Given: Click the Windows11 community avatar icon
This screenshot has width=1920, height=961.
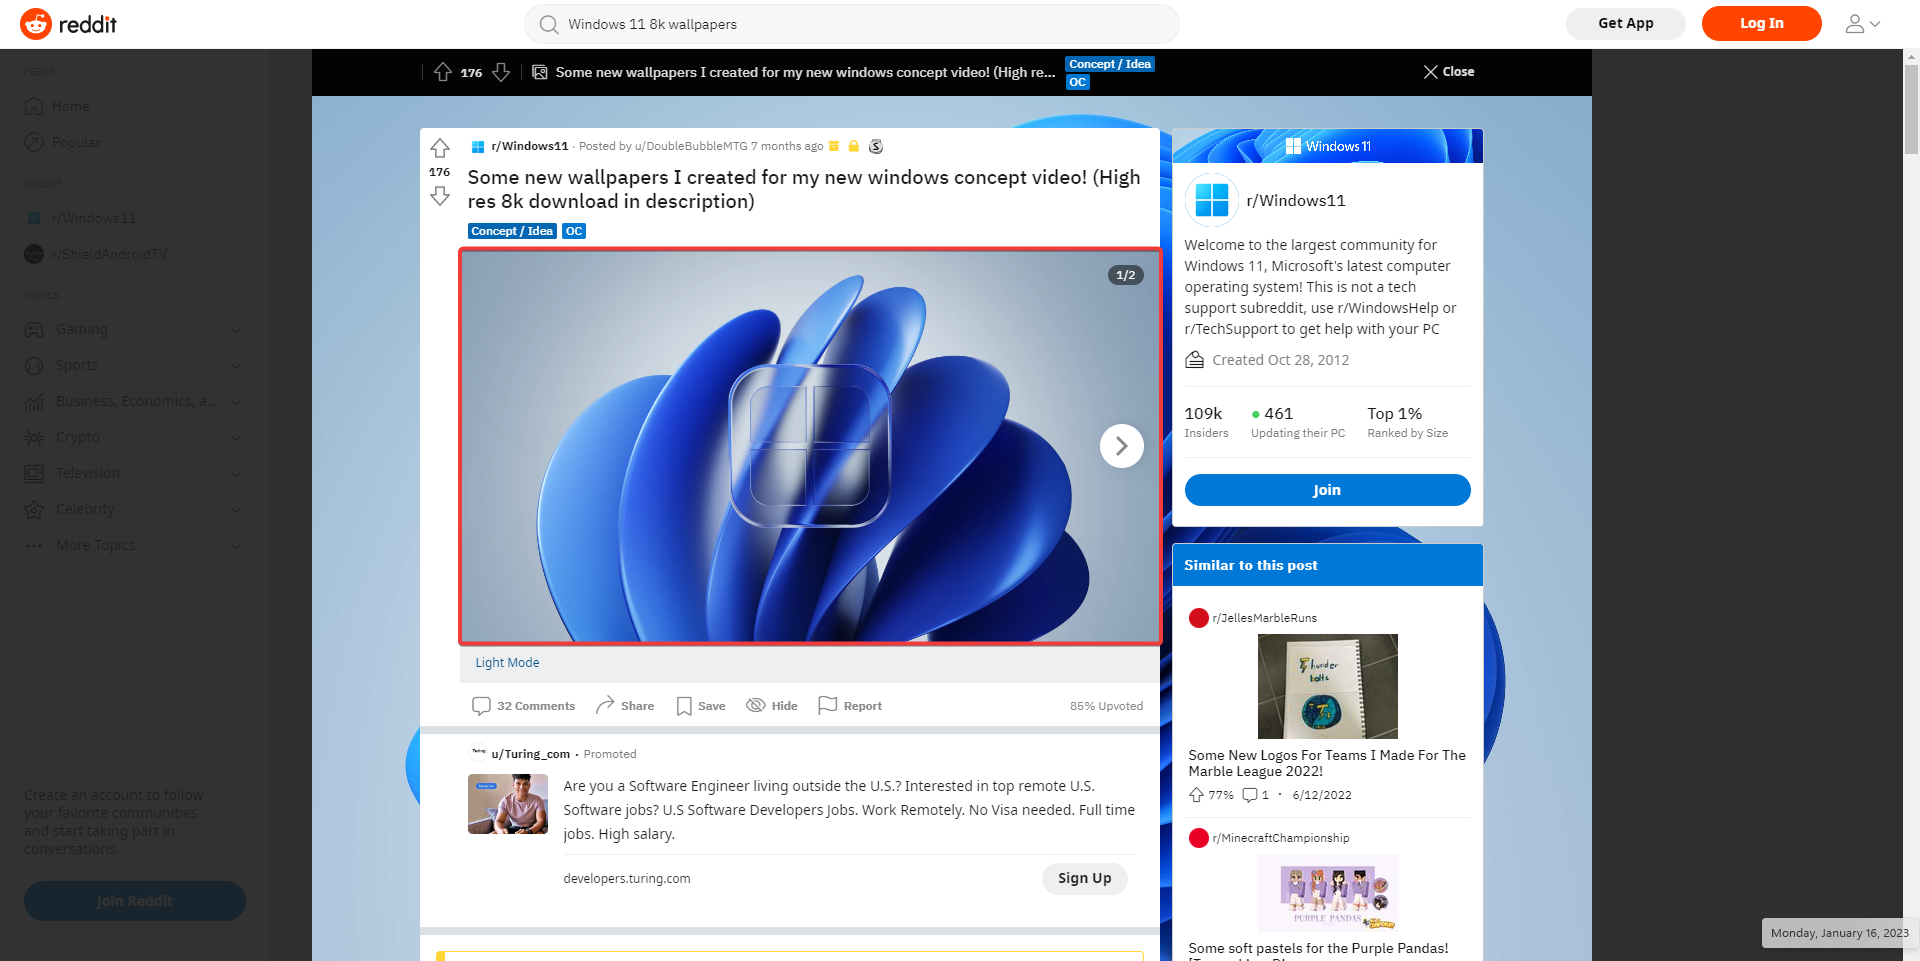Looking at the screenshot, I should tap(1211, 200).
